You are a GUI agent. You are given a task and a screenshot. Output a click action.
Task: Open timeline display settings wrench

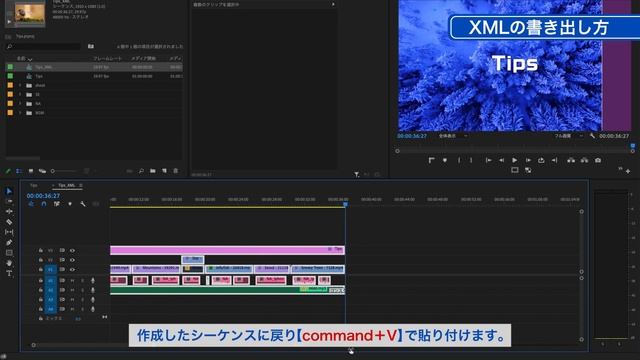tap(83, 204)
